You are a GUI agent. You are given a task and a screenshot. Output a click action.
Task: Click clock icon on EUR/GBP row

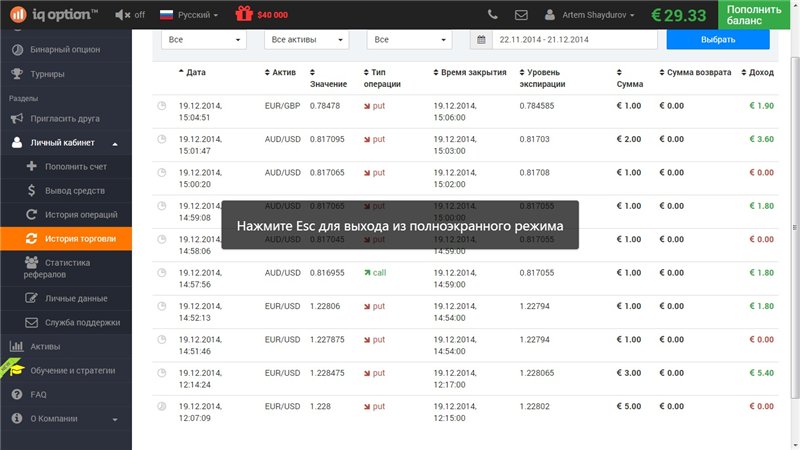pyautogui.click(x=163, y=106)
